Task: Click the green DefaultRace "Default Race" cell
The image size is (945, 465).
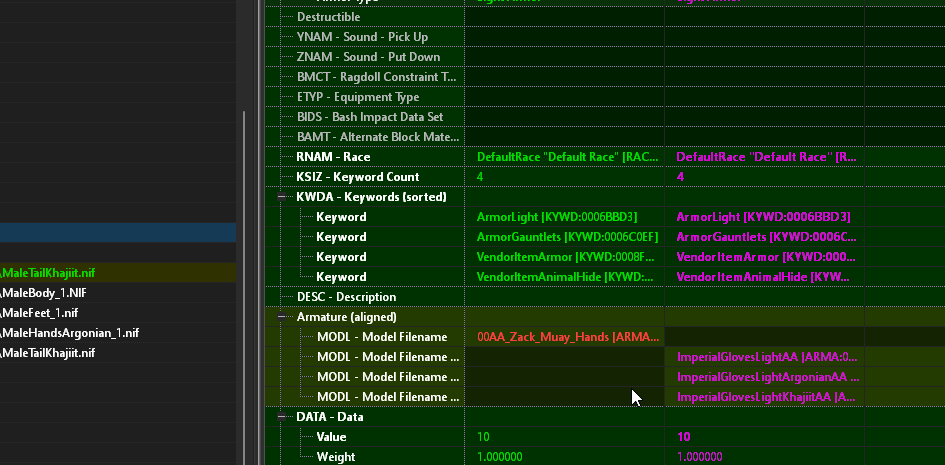Action: (564, 157)
